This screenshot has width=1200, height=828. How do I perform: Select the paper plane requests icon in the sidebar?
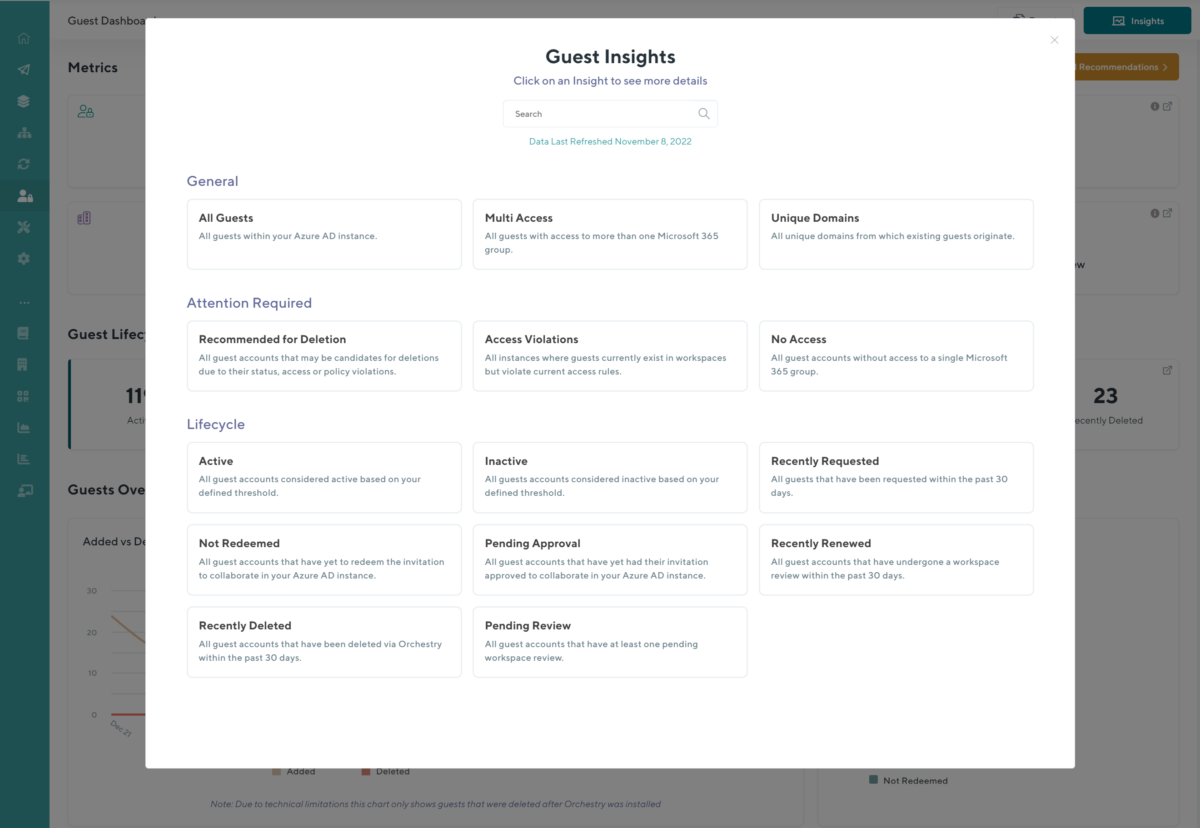pyautogui.click(x=24, y=69)
